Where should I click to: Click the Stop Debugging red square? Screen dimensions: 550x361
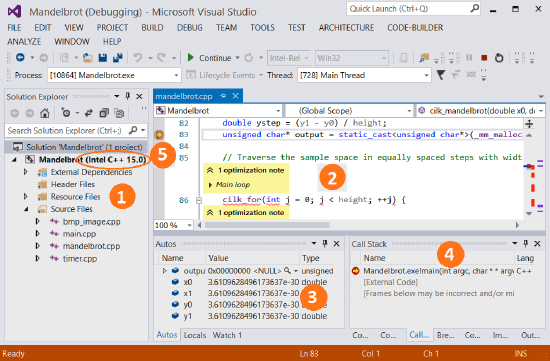coord(484,58)
